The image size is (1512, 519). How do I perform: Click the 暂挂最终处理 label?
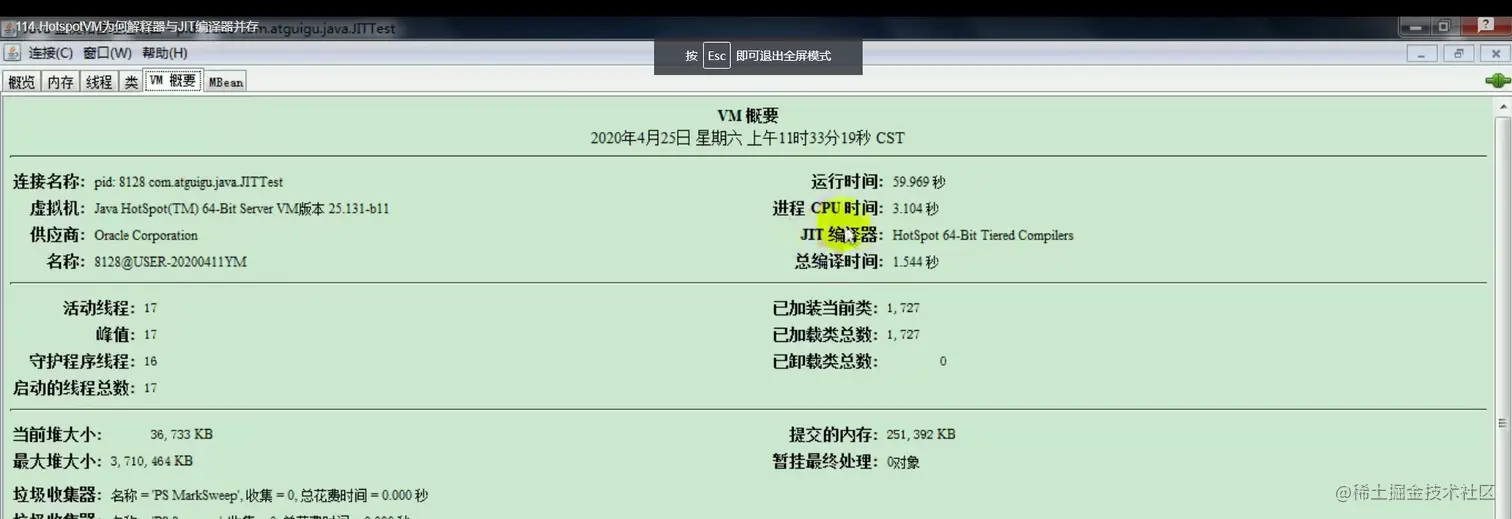(x=826, y=462)
